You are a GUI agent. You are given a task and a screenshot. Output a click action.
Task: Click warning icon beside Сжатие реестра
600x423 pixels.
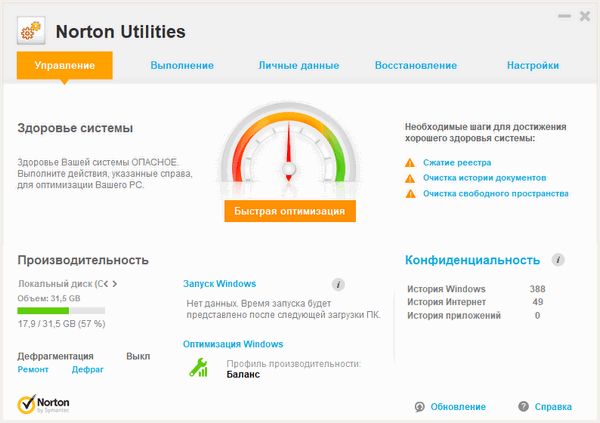[x=410, y=163]
